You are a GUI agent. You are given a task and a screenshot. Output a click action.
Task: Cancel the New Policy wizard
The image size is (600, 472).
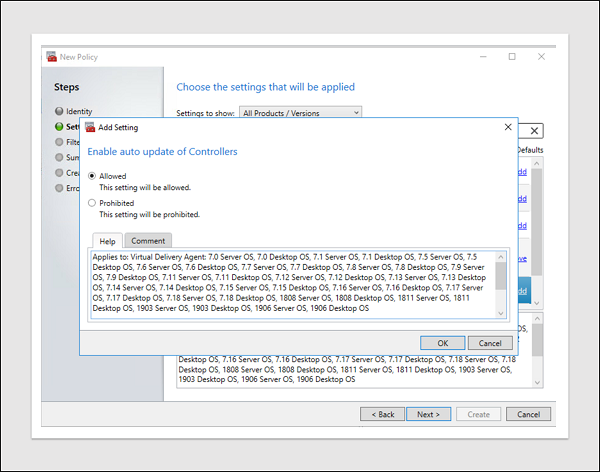[528, 414]
